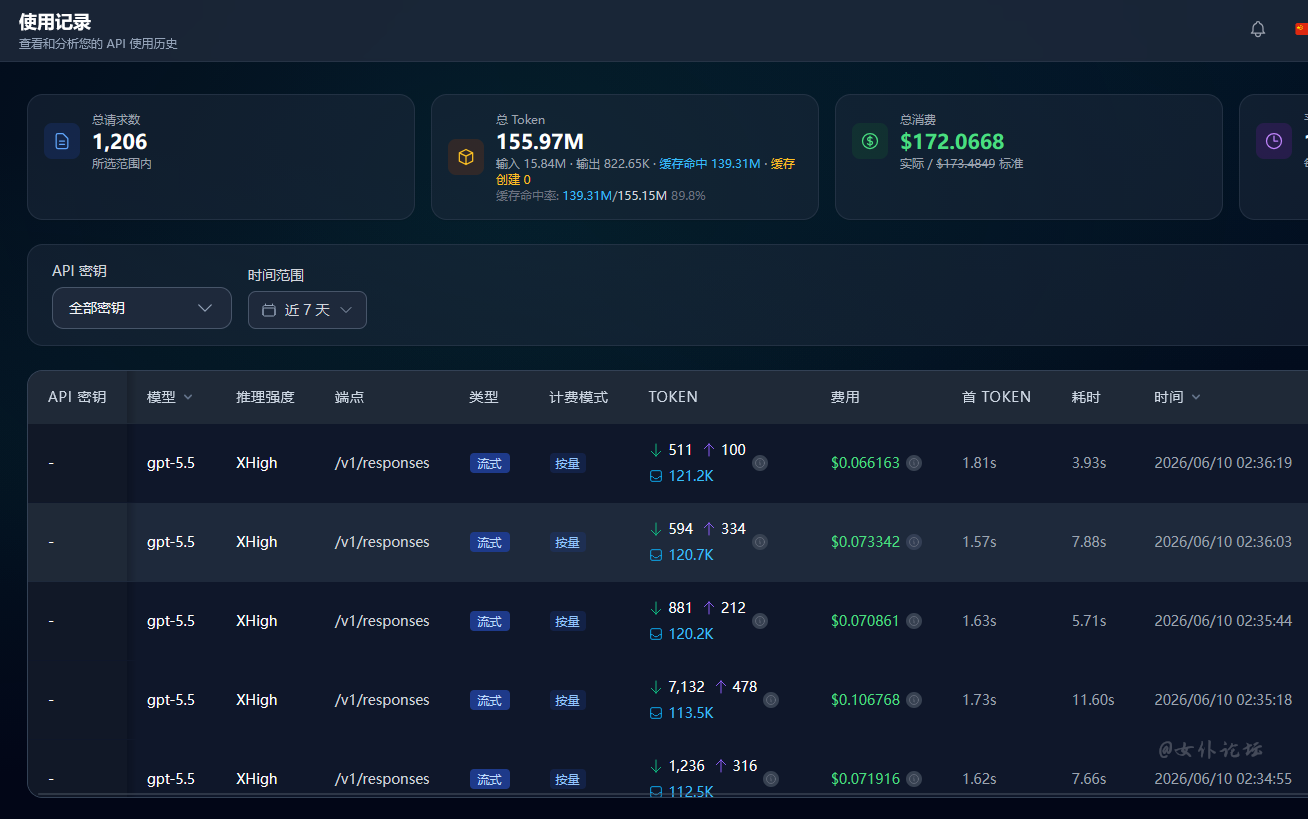Click the cube icon in 总 Token card
1308x819 pixels.
(x=466, y=157)
